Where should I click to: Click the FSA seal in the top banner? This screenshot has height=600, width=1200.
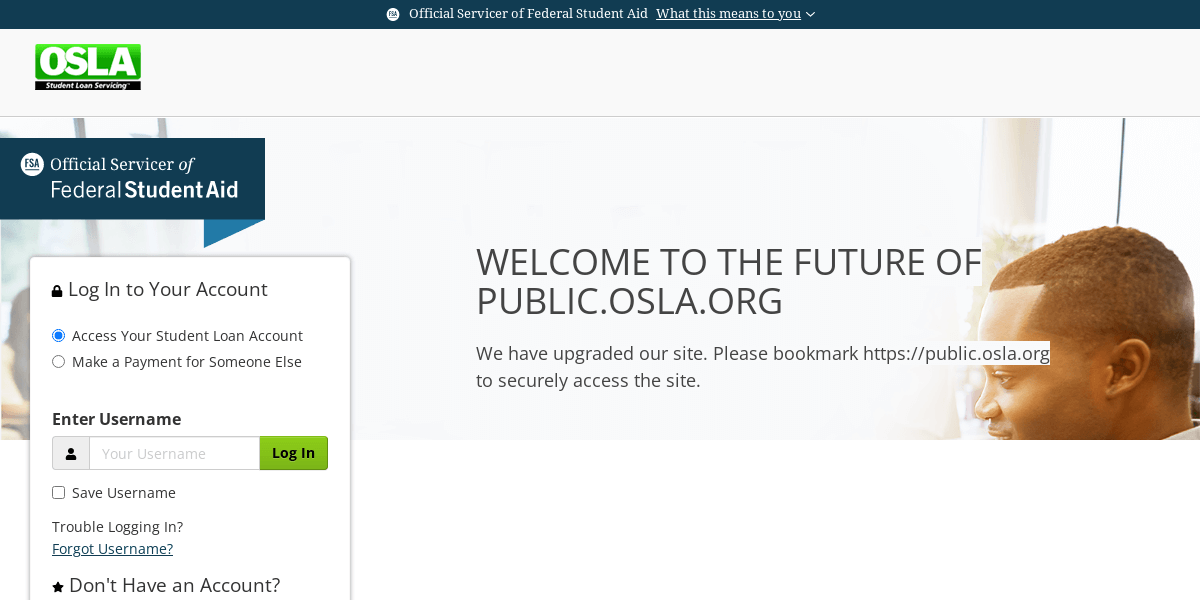pyautogui.click(x=393, y=14)
